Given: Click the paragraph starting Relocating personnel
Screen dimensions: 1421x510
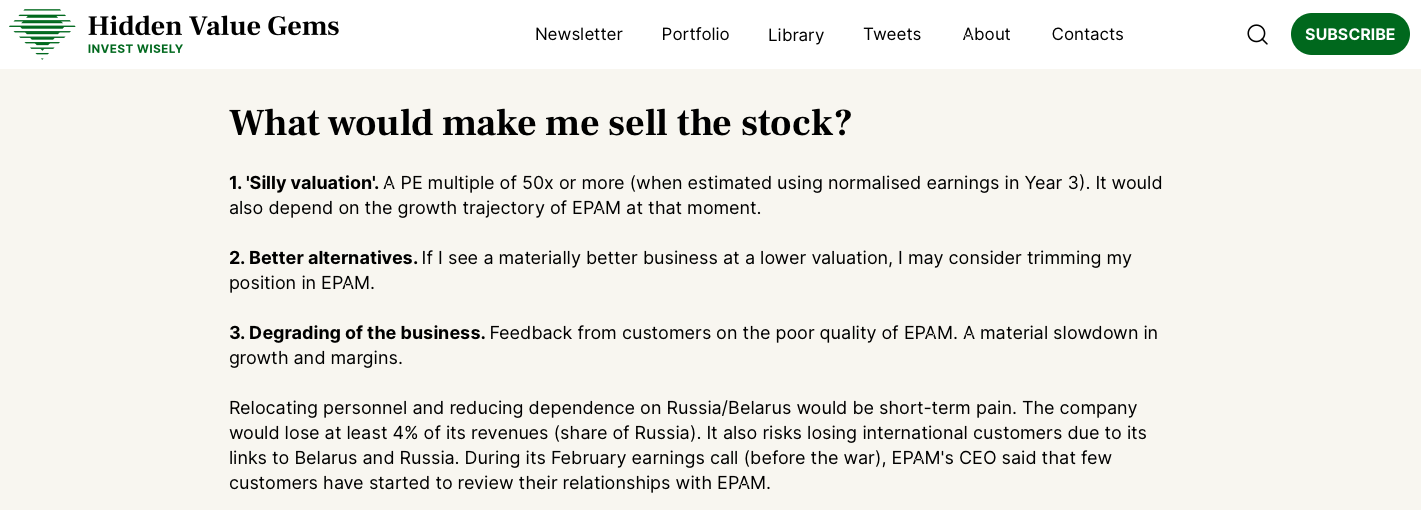Looking at the screenshot, I should [688, 445].
